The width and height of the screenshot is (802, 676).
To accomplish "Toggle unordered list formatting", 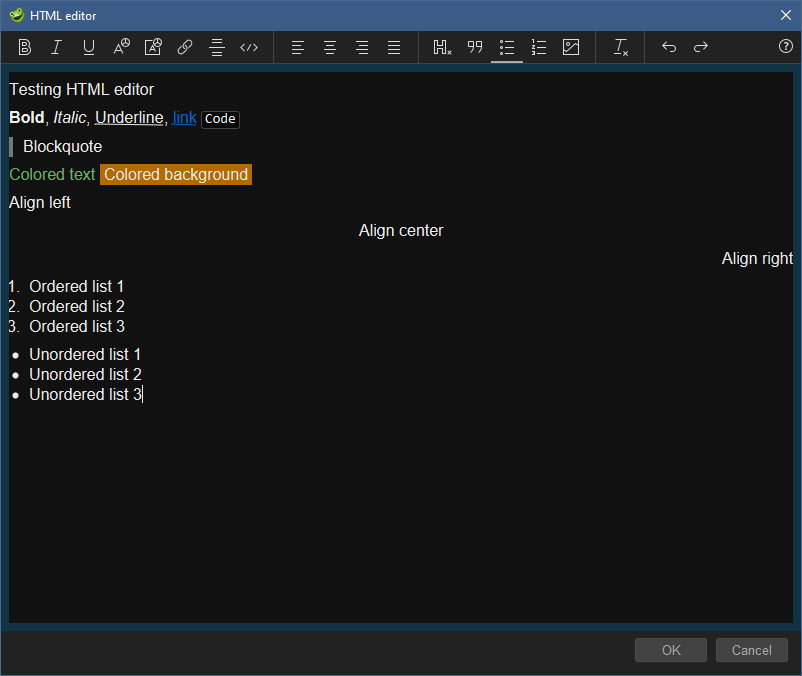I will click(506, 47).
